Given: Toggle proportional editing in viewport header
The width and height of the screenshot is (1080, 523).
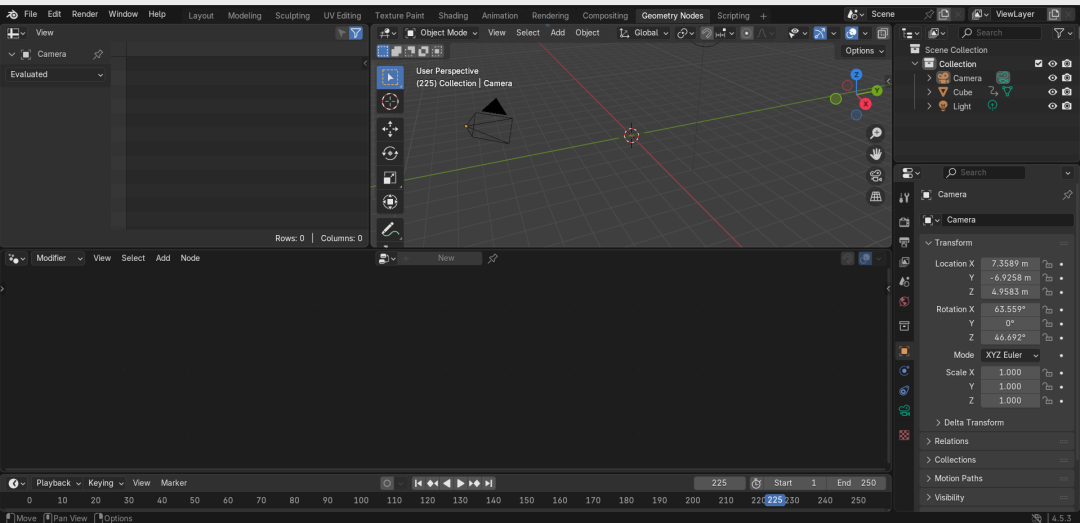Looking at the screenshot, I should (747, 33).
